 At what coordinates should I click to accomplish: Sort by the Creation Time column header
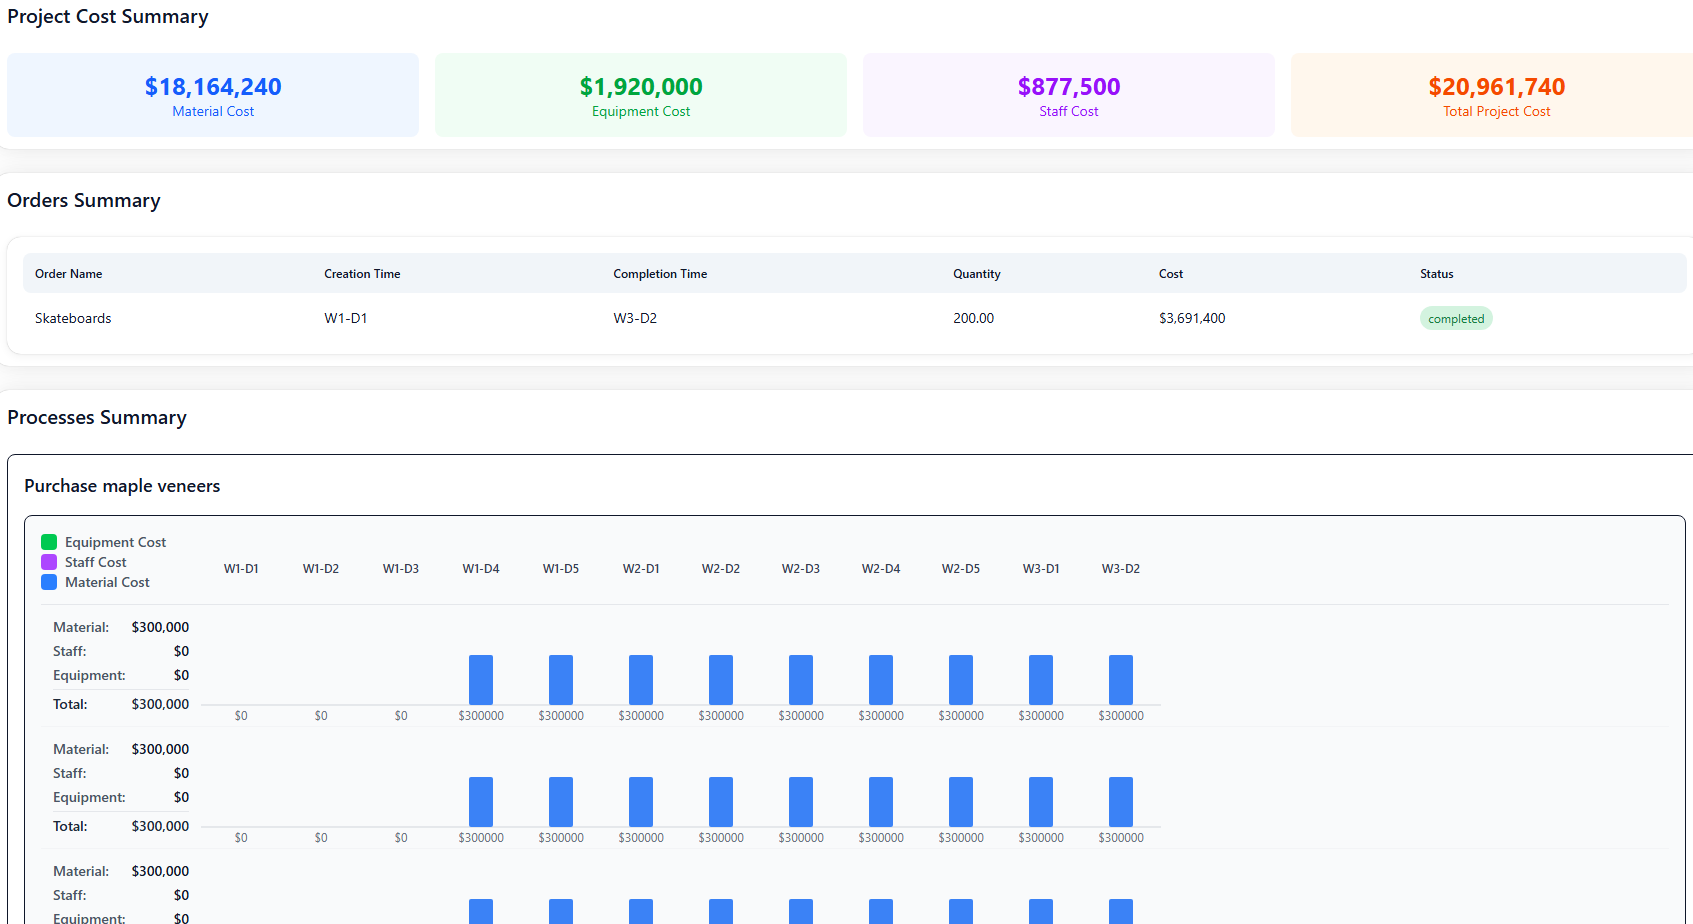pyautogui.click(x=362, y=274)
